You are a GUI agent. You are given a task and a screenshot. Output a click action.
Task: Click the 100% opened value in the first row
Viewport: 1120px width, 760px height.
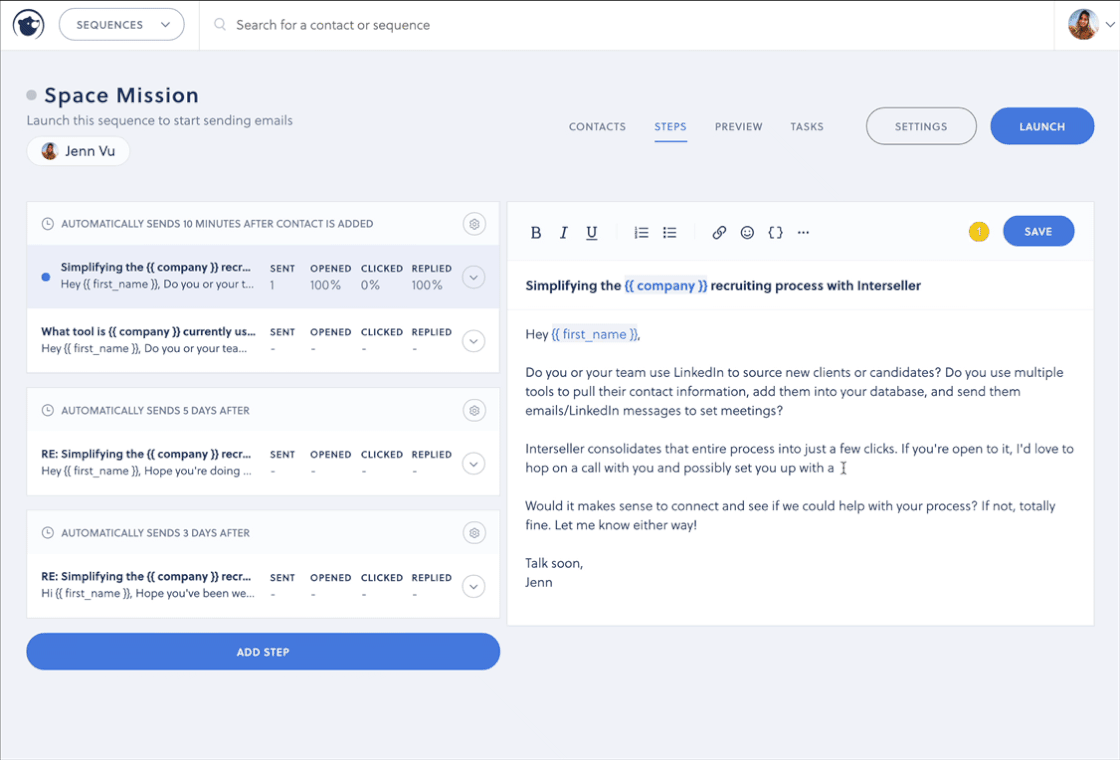325,285
